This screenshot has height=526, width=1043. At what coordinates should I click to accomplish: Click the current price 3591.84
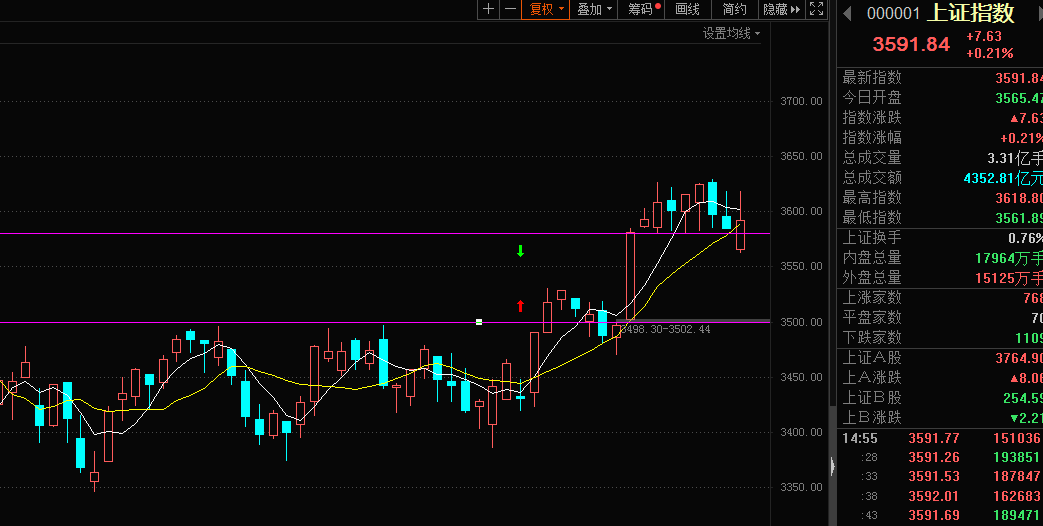click(x=911, y=45)
